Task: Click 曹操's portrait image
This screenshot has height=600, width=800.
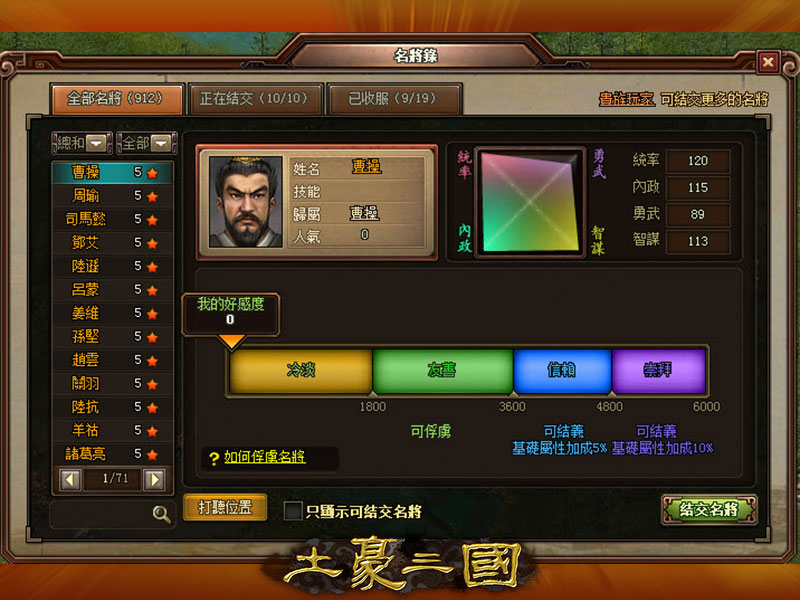Action: (246, 202)
